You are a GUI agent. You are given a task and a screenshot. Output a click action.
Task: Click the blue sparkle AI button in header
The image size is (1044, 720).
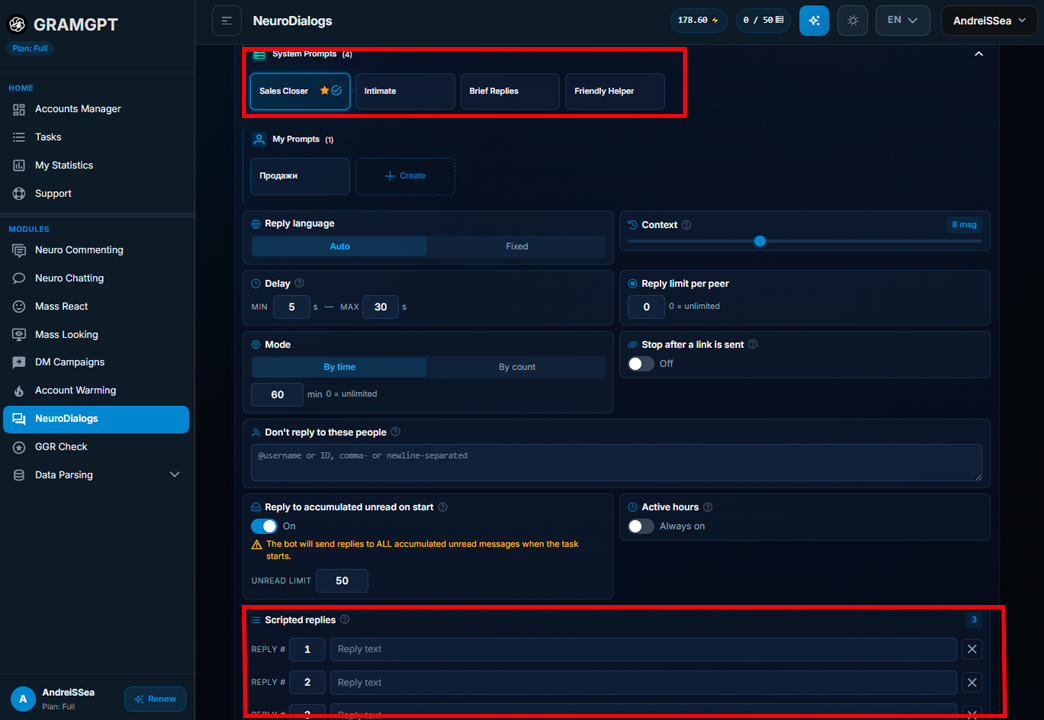coord(814,21)
